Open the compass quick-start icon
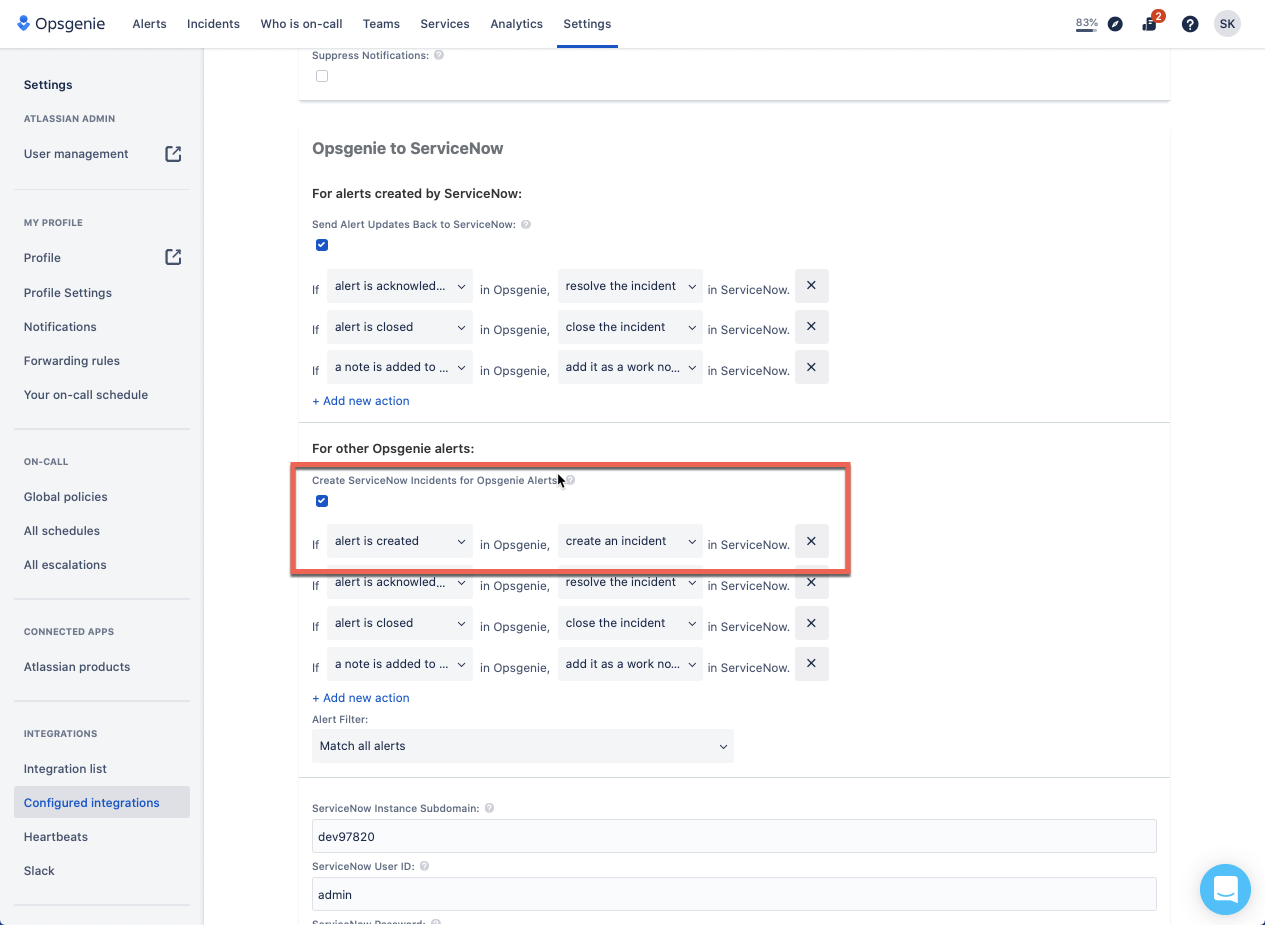The image size is (1265, 925). coord(1116,24)
